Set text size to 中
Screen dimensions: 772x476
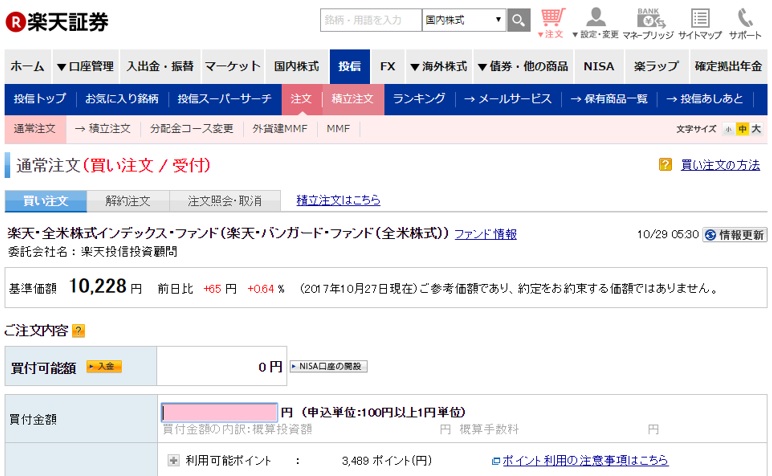pos(742,129)
